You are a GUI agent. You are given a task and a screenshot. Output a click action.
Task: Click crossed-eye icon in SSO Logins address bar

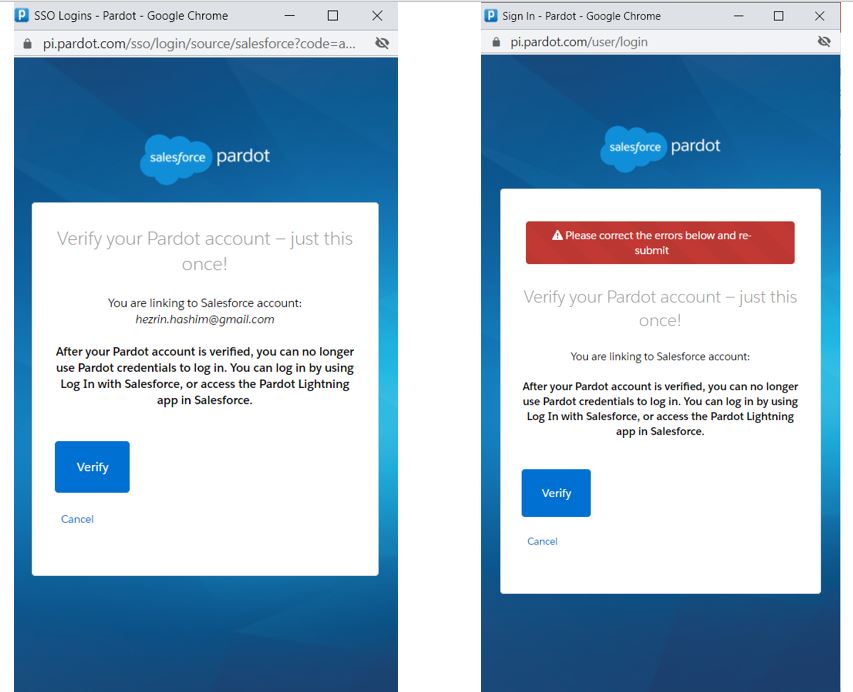point(382,43)
